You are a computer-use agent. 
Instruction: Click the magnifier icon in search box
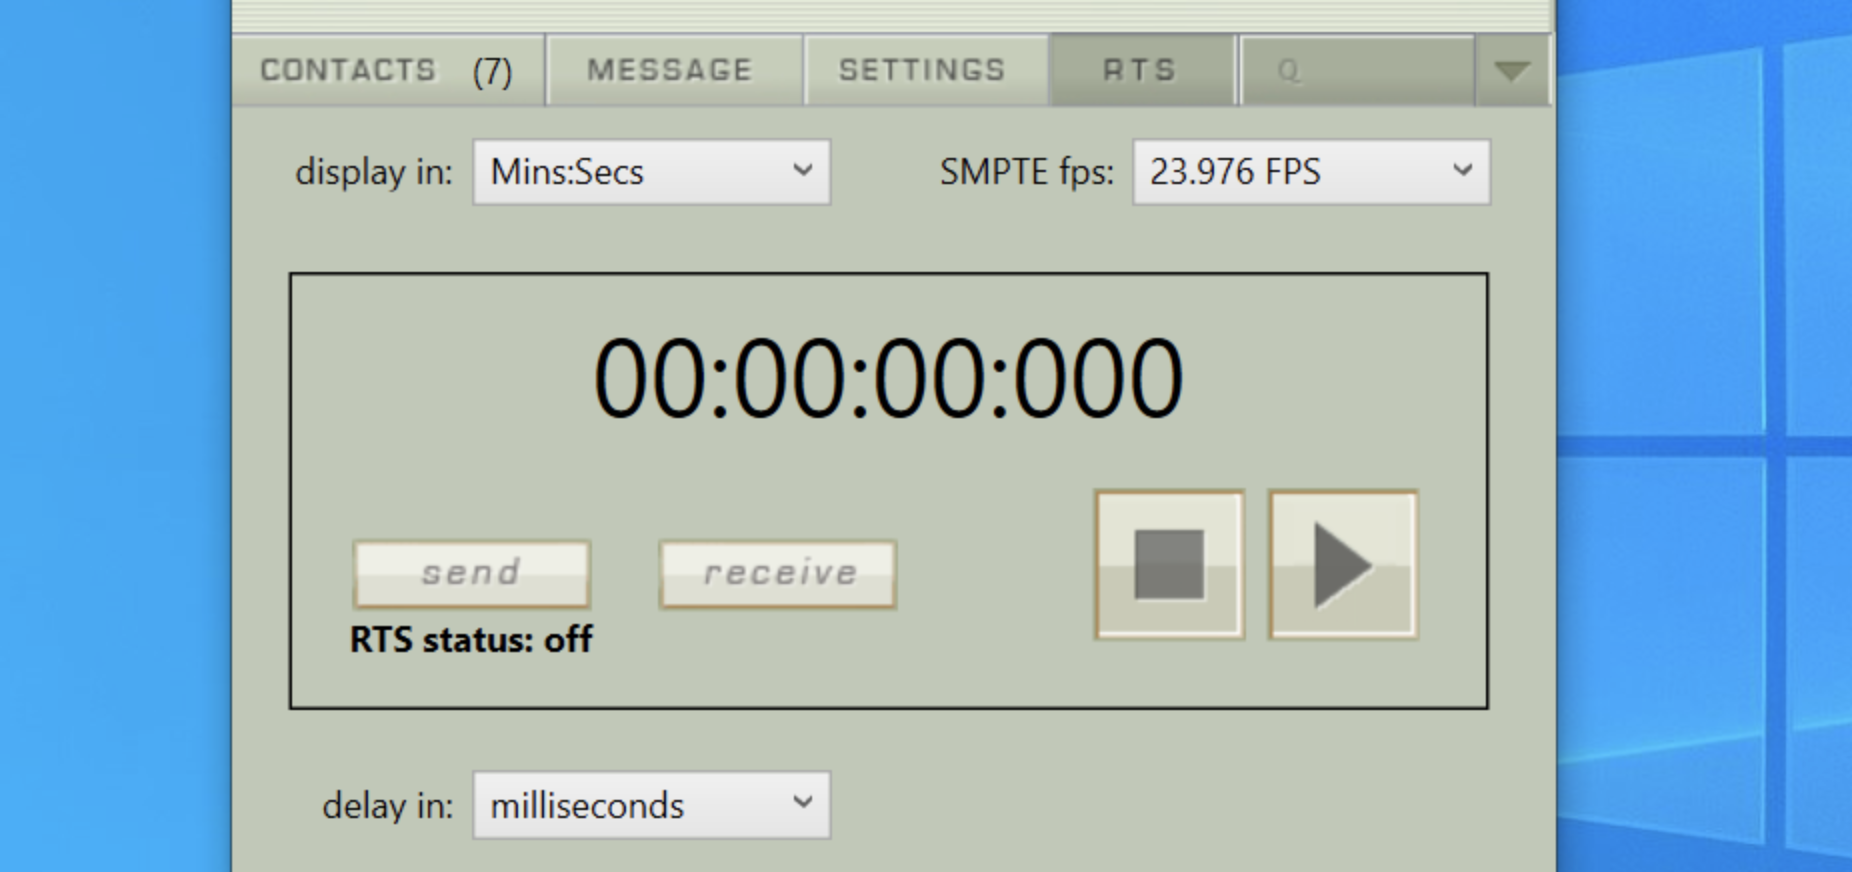click(1289, 71)
